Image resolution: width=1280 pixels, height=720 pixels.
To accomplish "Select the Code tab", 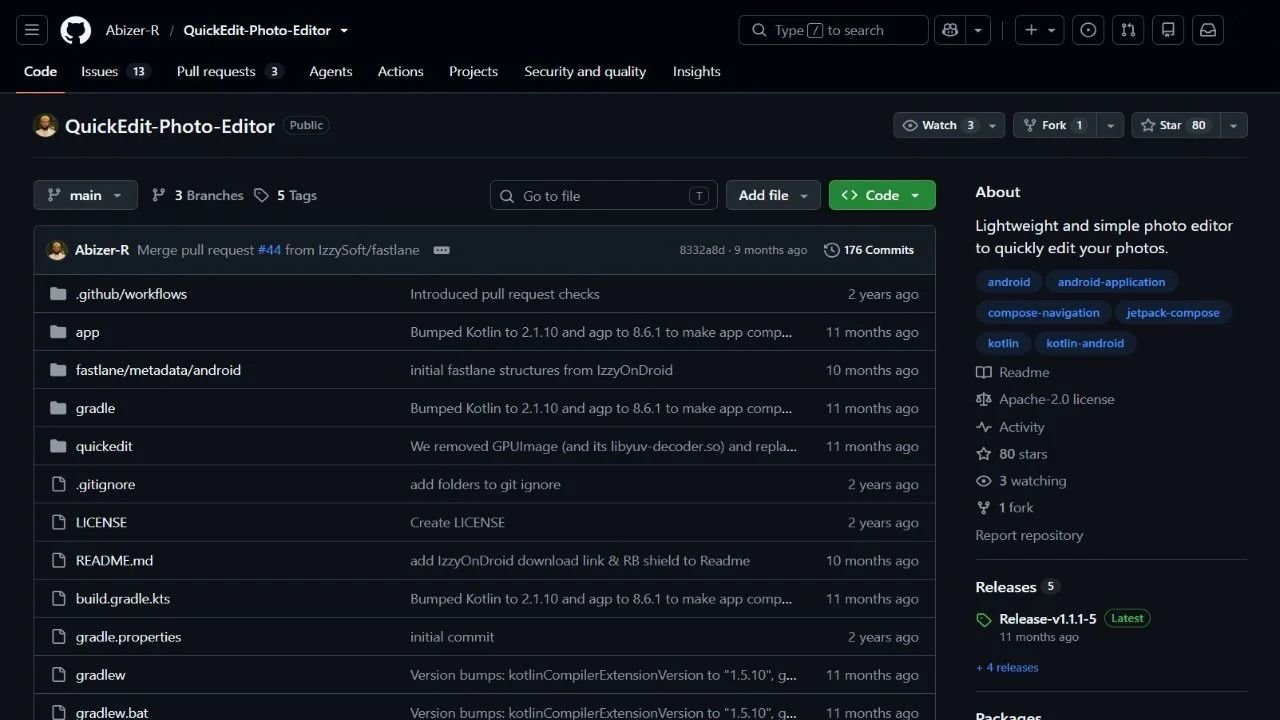I will tap(40, 71).
